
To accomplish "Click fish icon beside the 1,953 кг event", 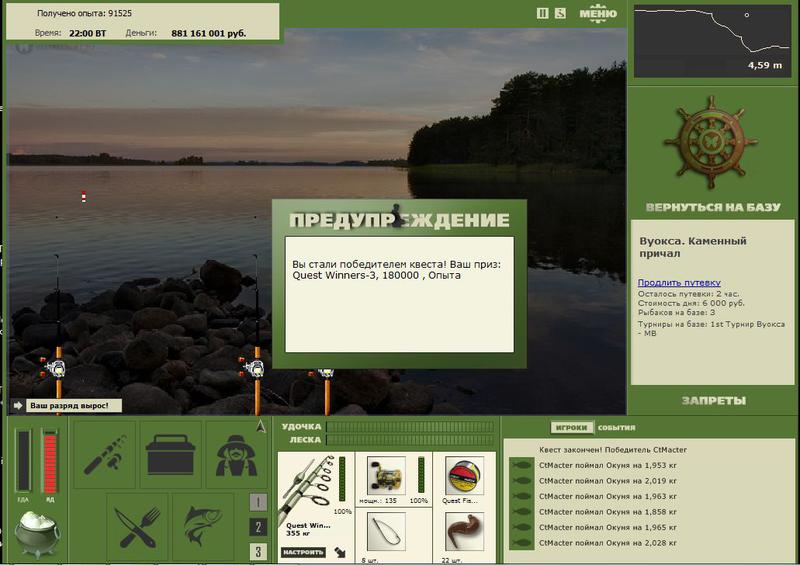I will 521,465.
